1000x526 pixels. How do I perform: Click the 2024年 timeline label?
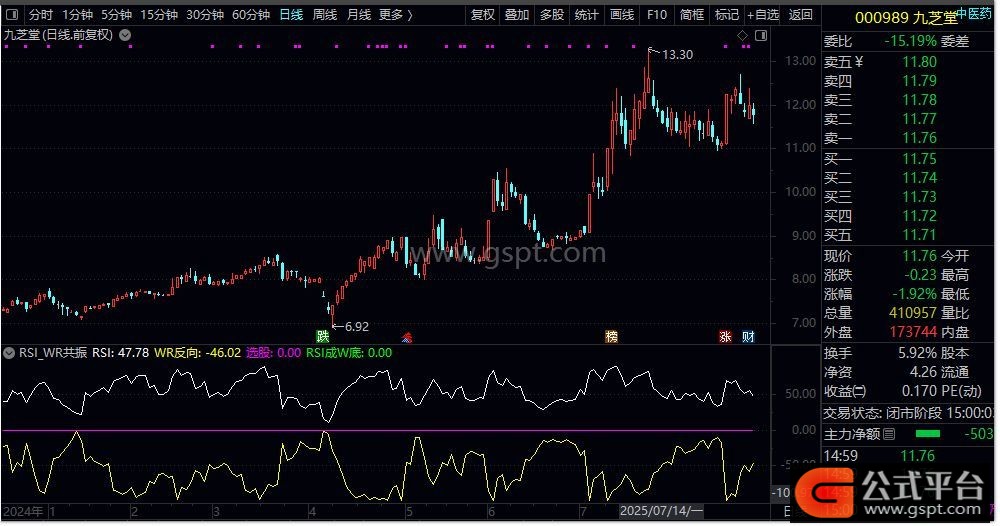click(x=24, y=511)
